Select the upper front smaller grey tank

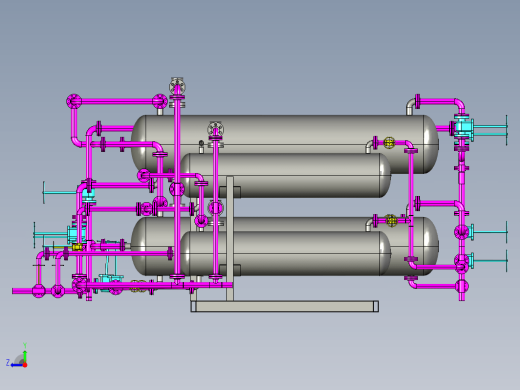285,175
